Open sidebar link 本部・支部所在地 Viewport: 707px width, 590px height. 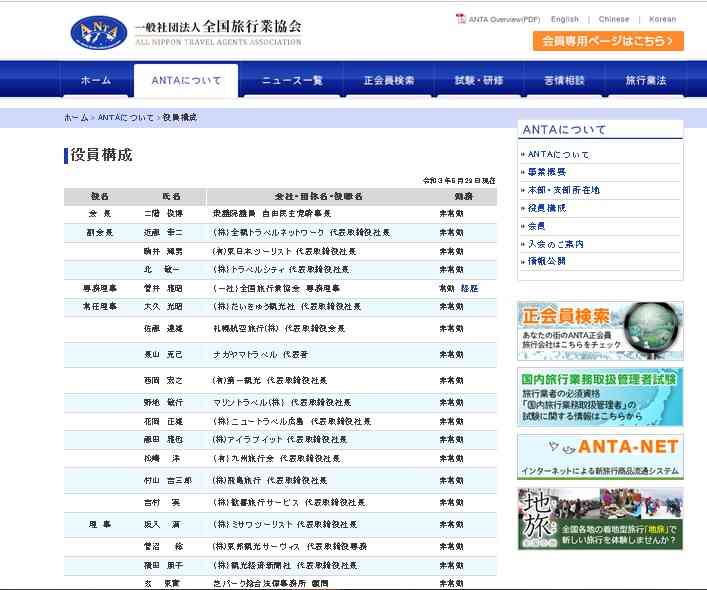click(x=564, y=190)
